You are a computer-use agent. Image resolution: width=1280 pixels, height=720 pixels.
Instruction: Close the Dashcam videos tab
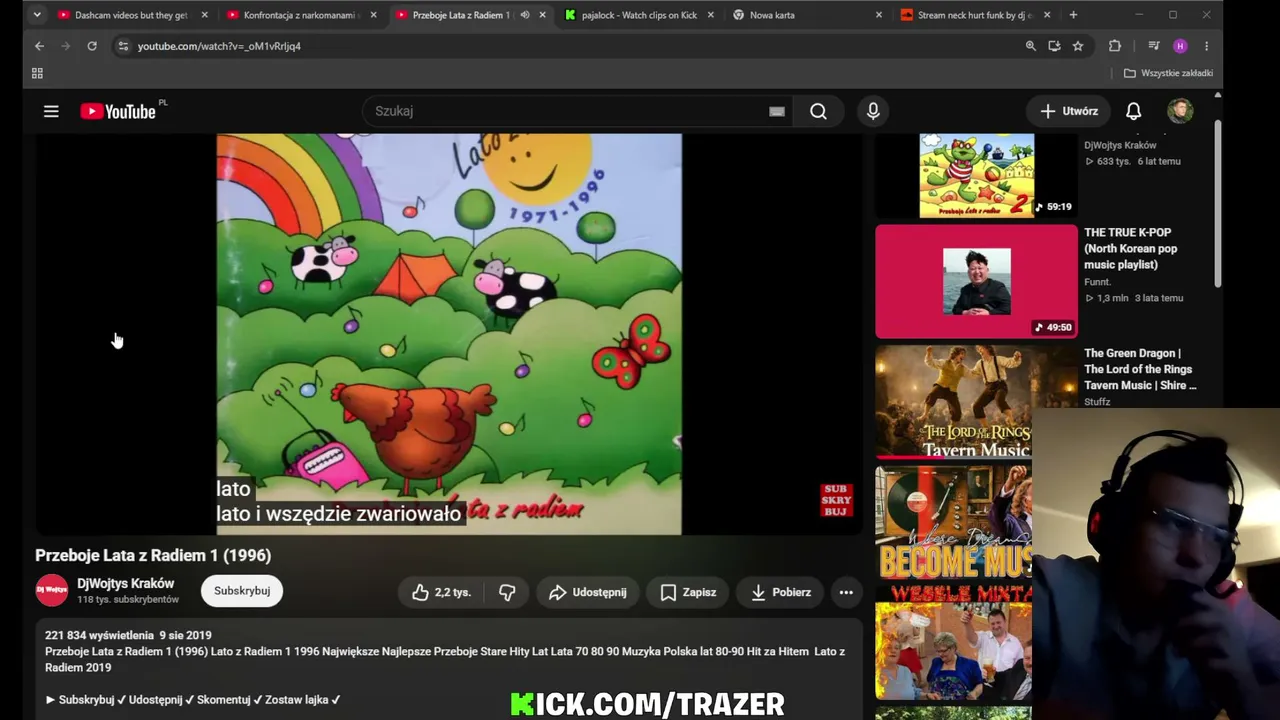[x=205, y=15]
